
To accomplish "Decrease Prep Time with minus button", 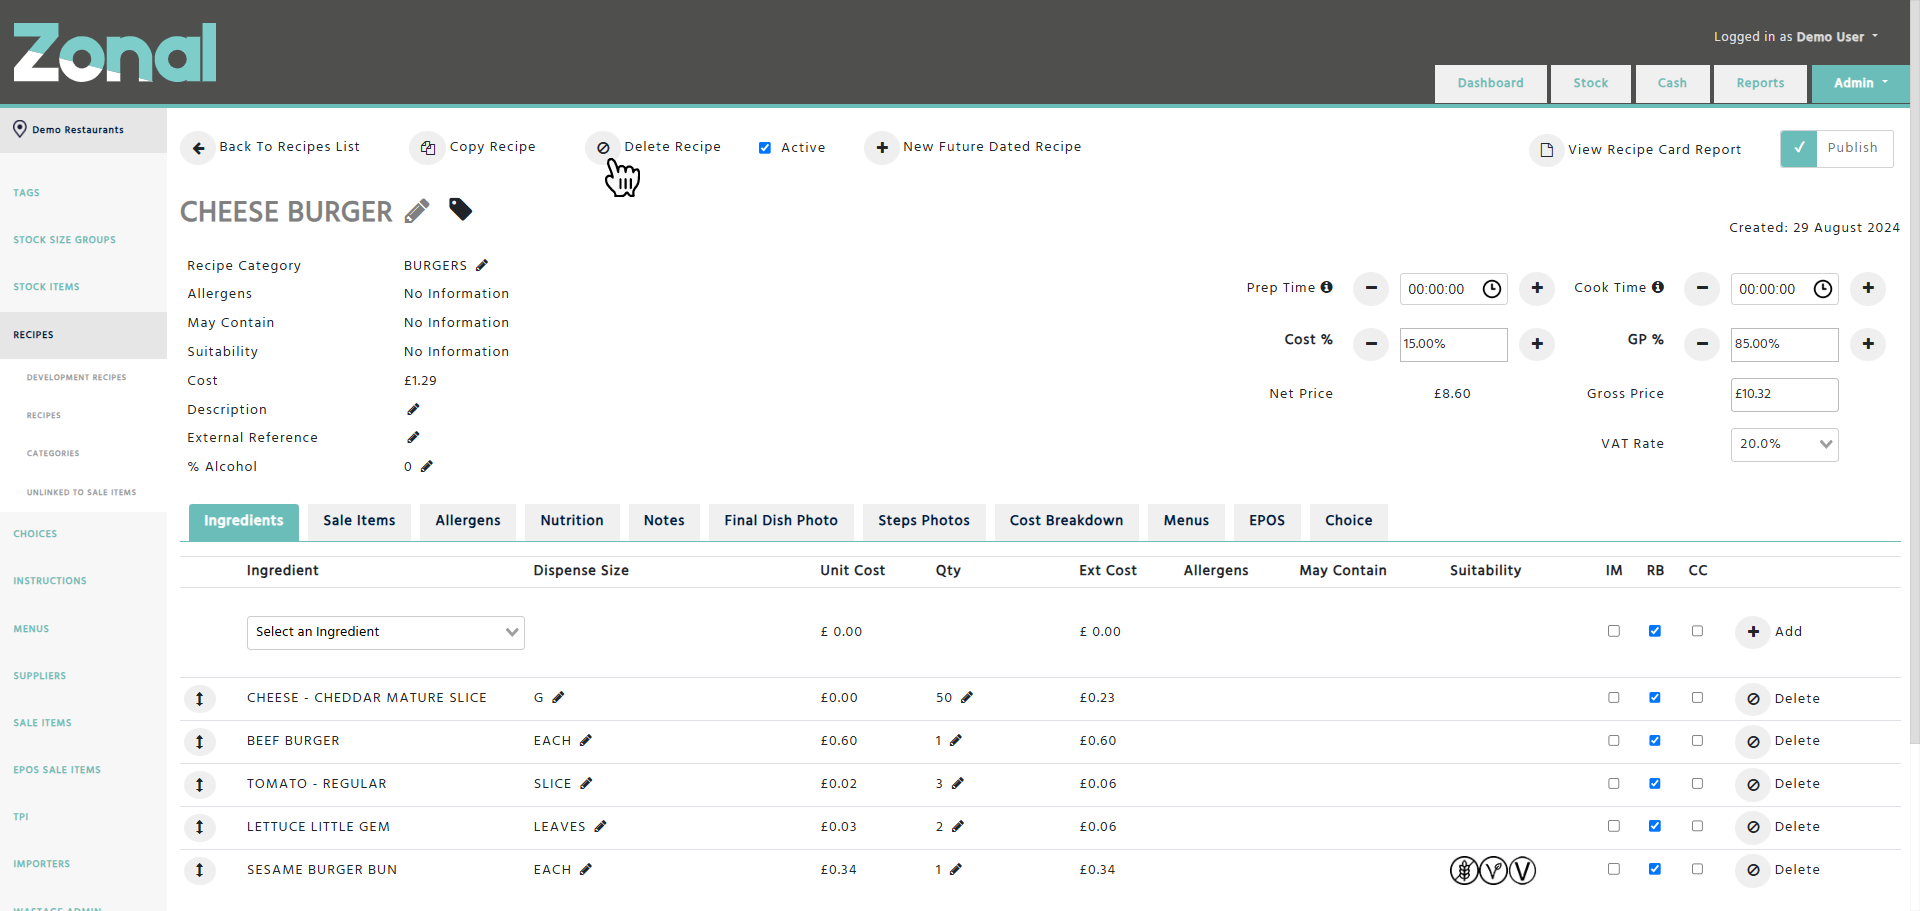I will coord(1371,289).
